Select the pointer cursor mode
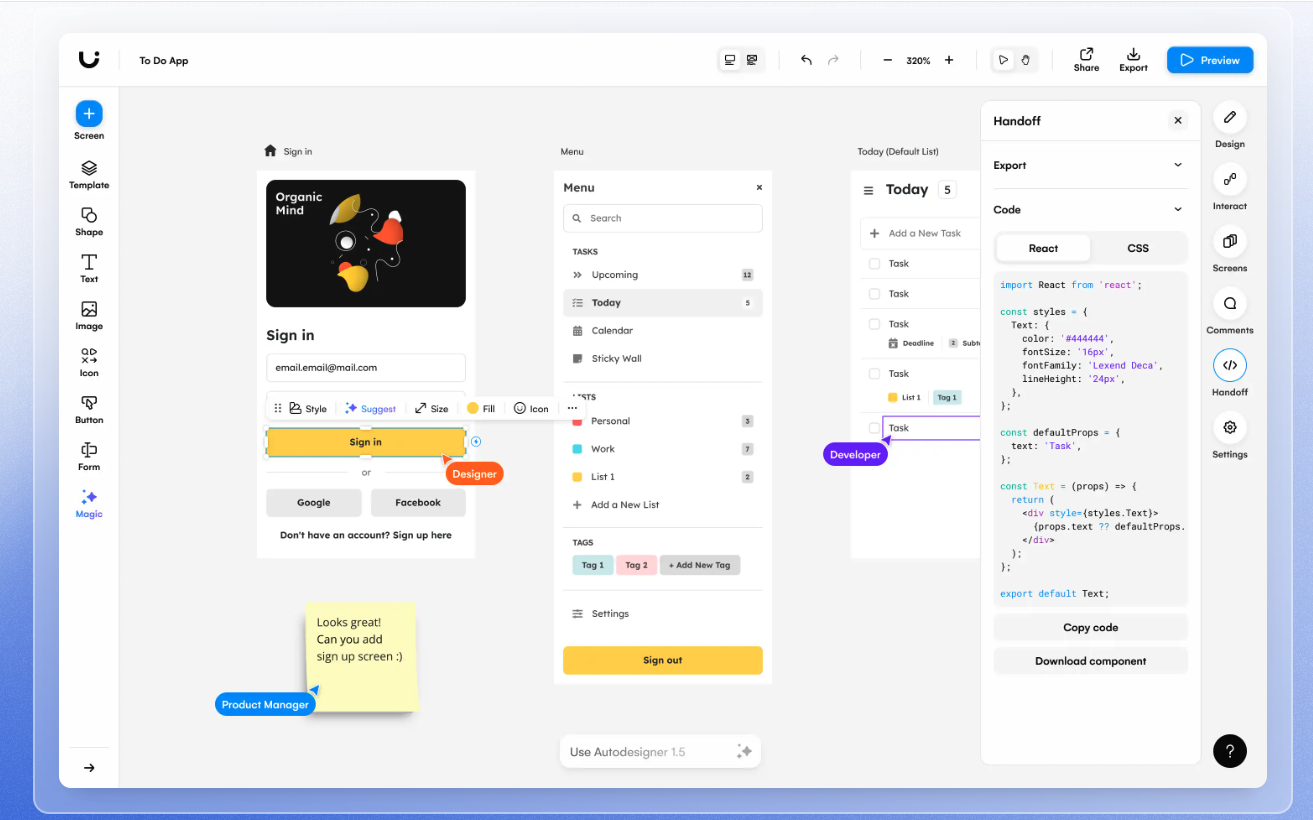 (x=1003, y=60)
